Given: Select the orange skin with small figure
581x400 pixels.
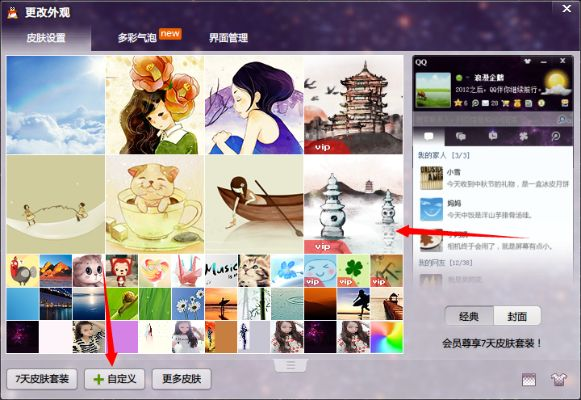Looking at the screenshot, I should click(x=221, y=337).
